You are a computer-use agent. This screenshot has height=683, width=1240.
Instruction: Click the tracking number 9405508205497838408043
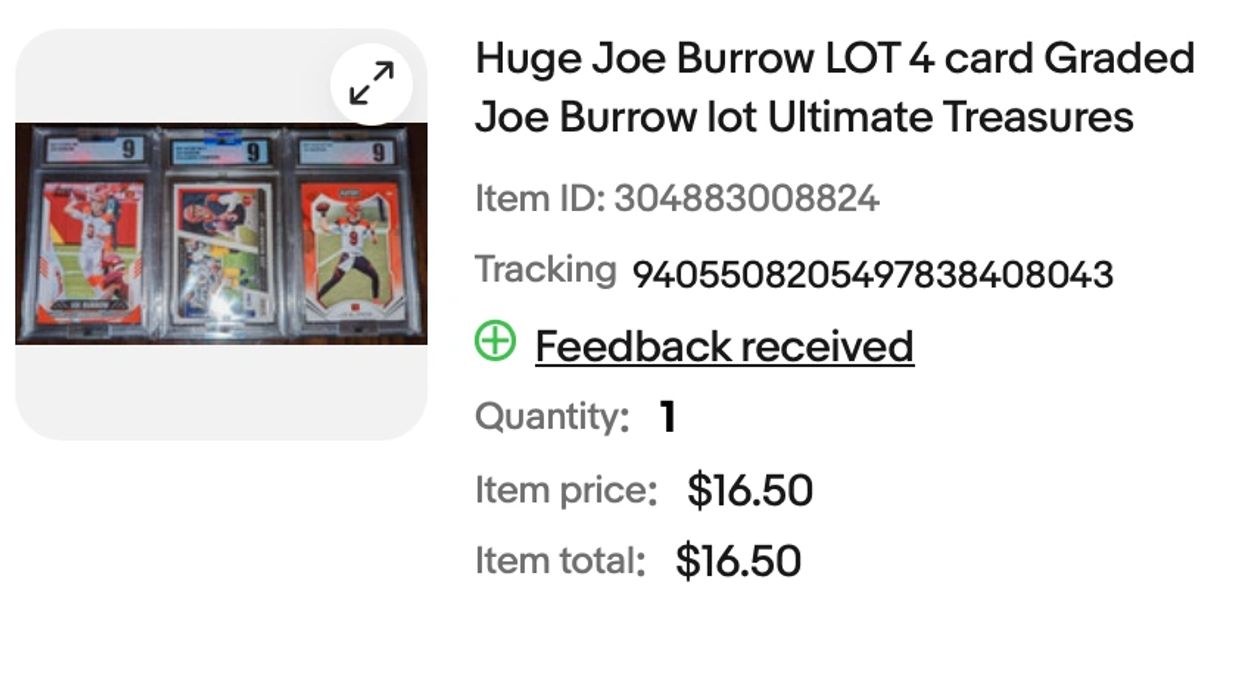(x=872, y=274)
